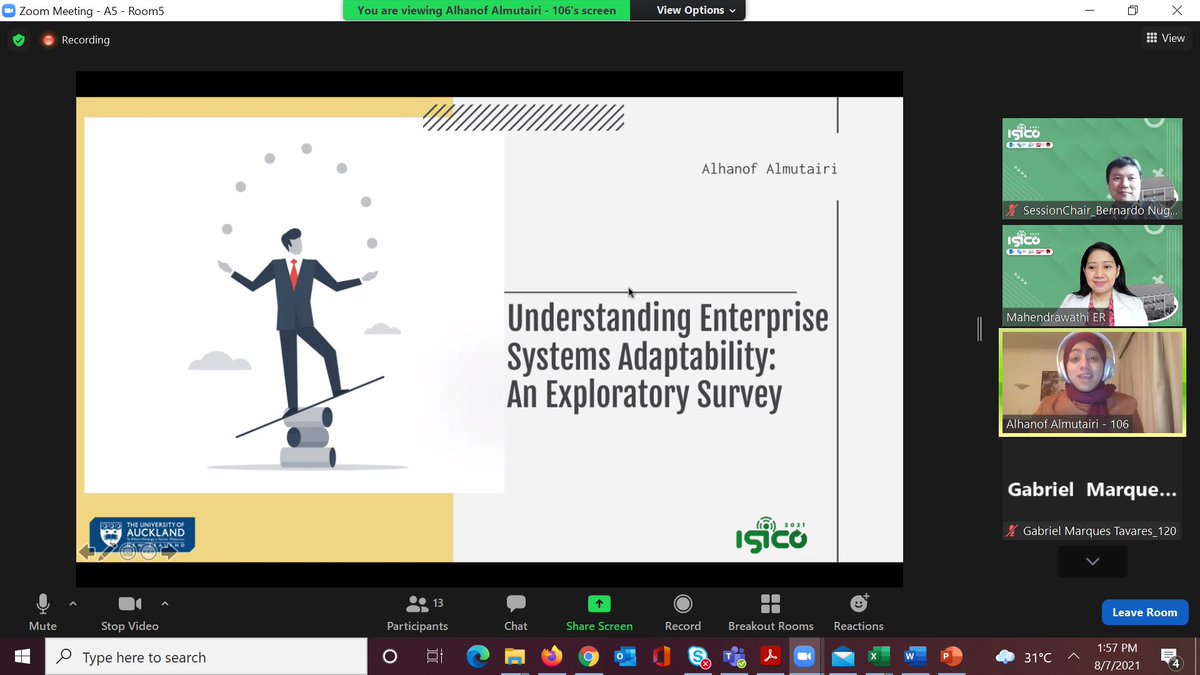Show hidden system tray icons
Viewport: 1200px width, 675px height.
click(1073, 657)
